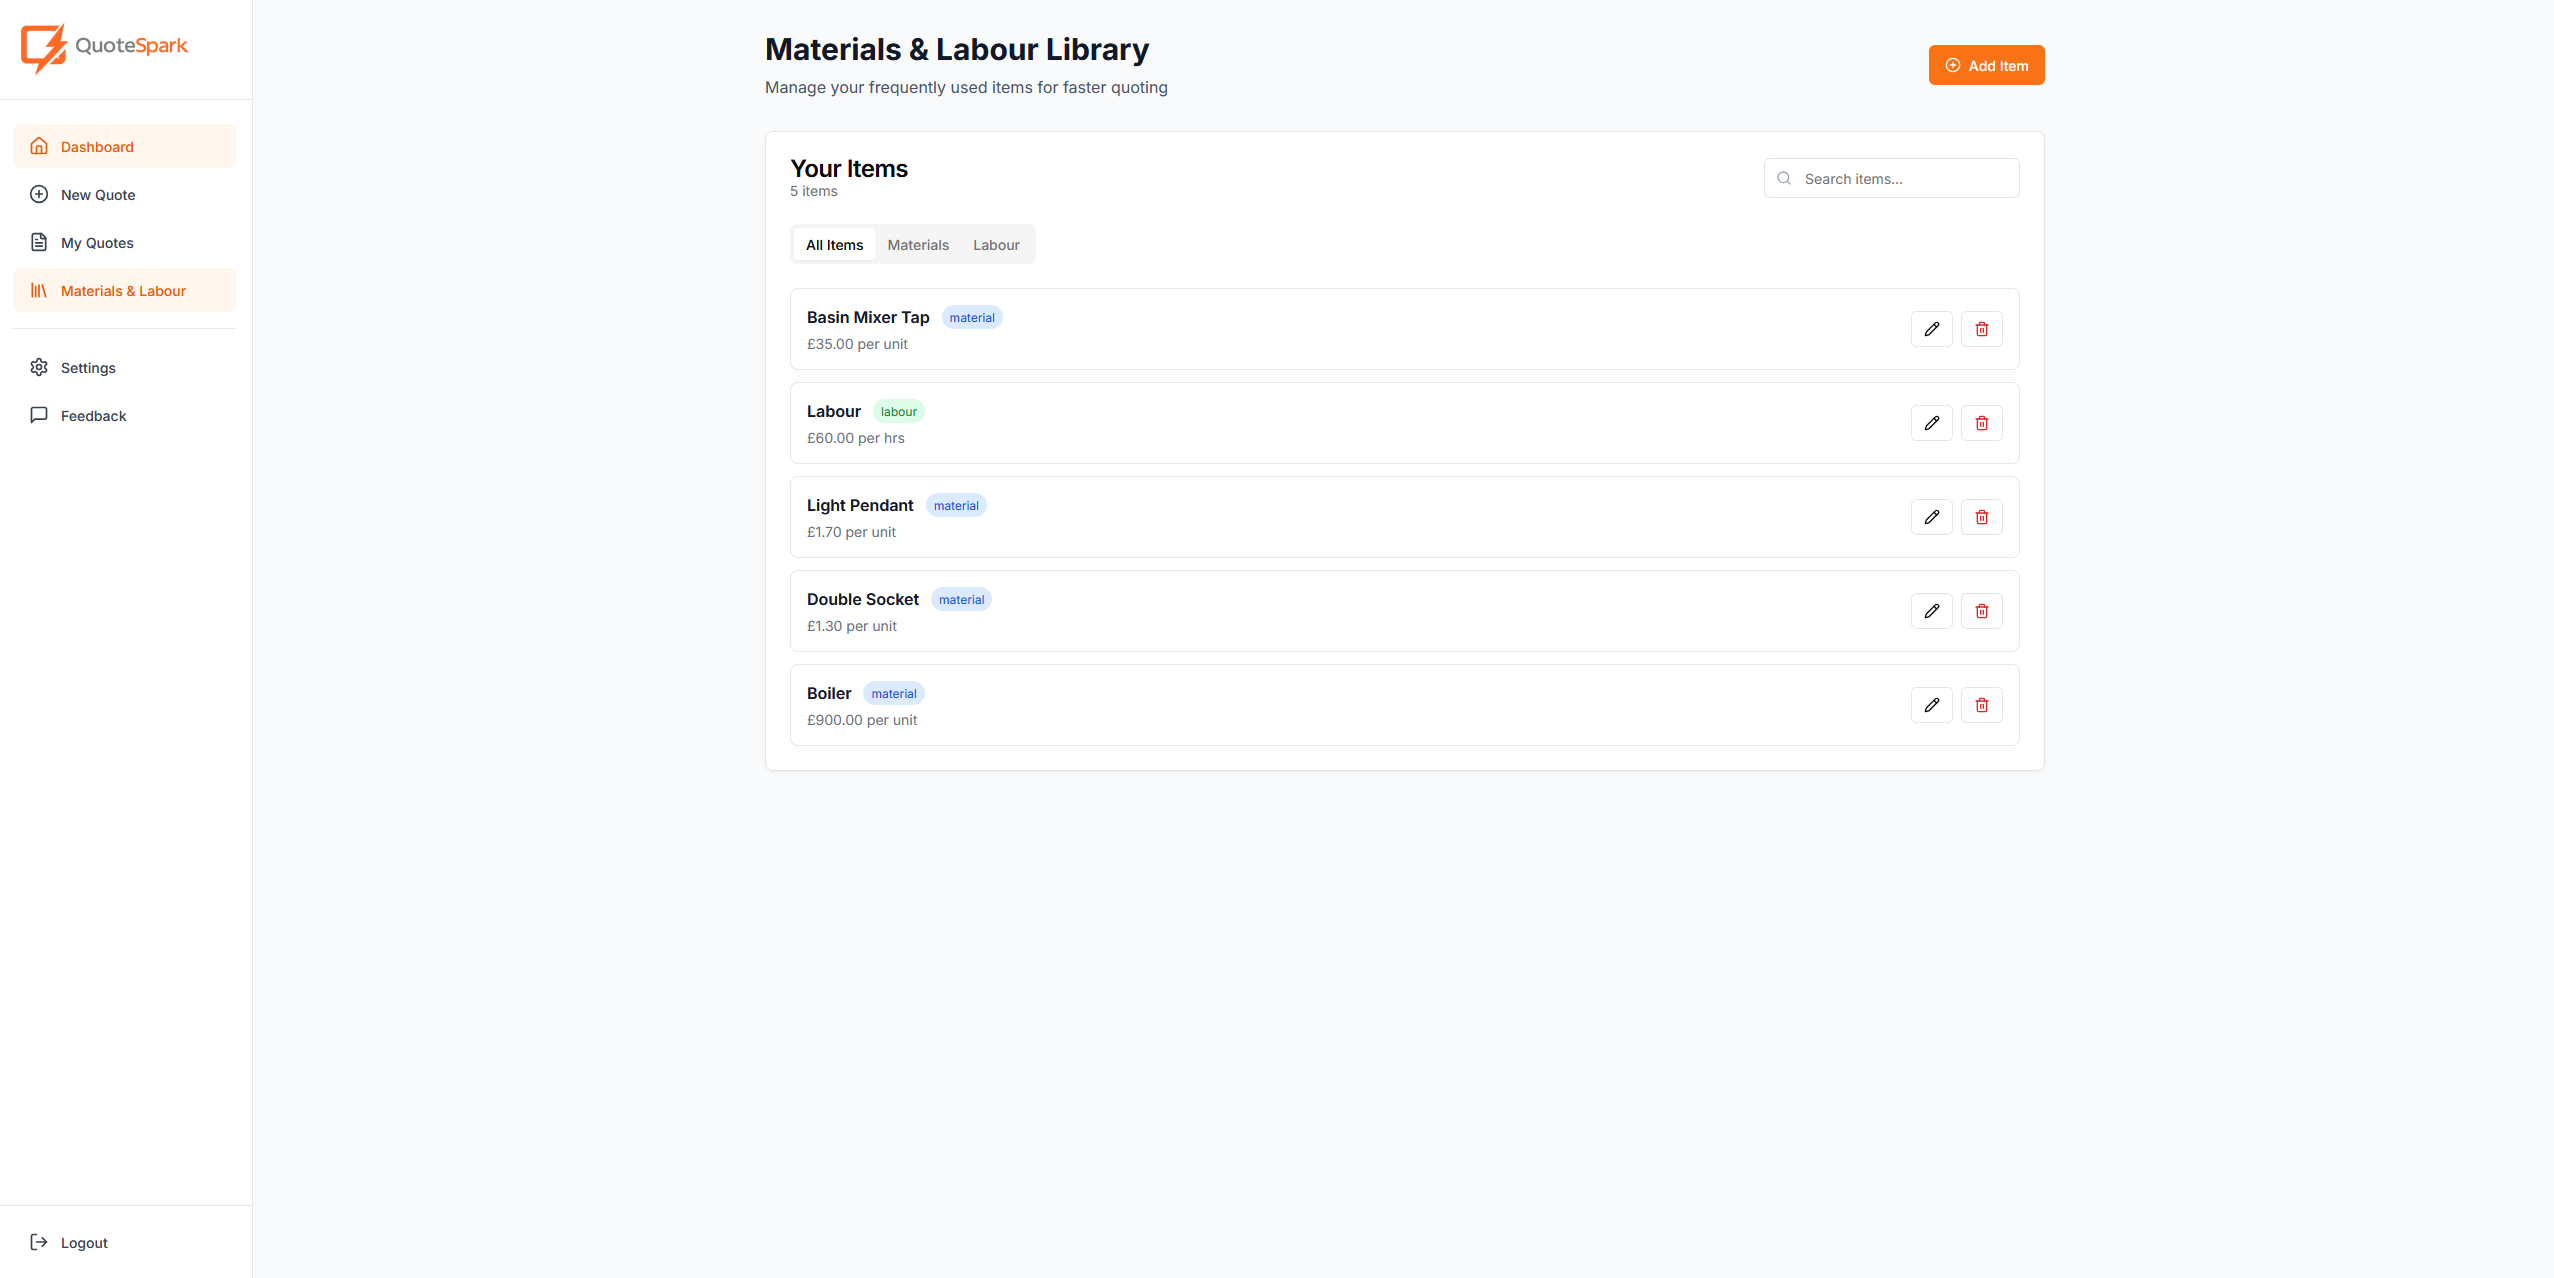Select the All Items filter tab
The width and height of the screenshot is (2554, 1278).
pyautogui.click(x=834, y=244)
